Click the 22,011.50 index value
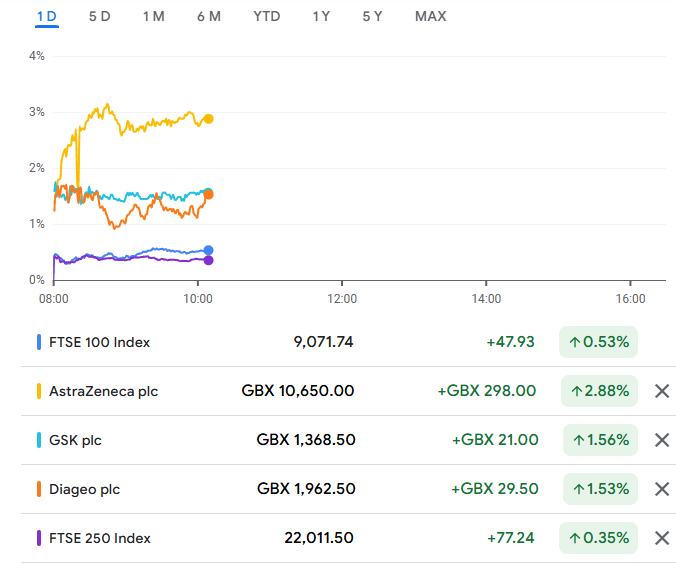The height and width of the screenshot is (565, 676). click(319, 538)
